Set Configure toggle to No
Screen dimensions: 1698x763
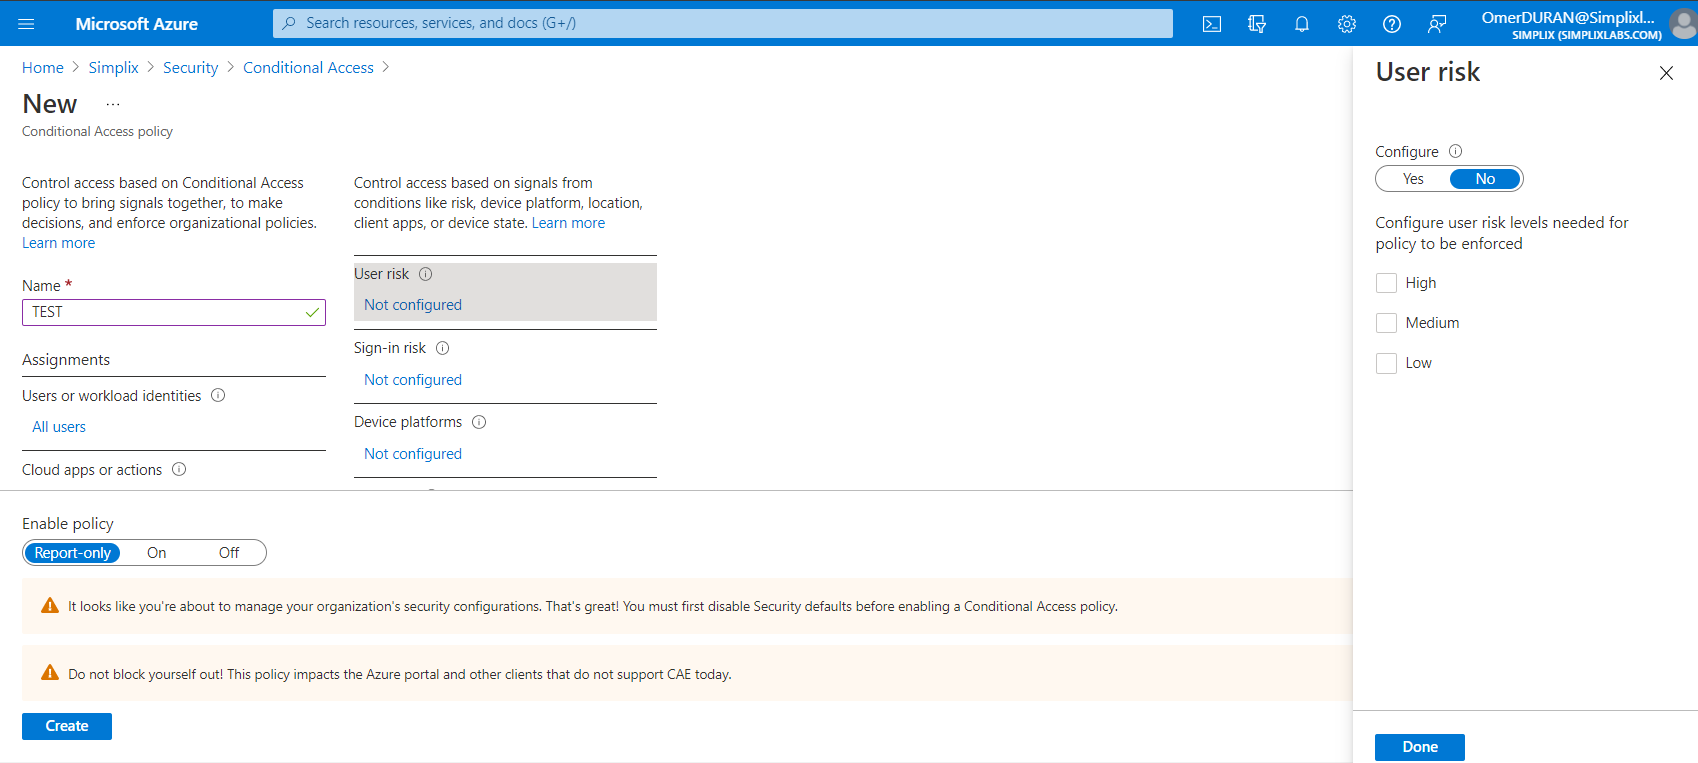[1485, 179]
